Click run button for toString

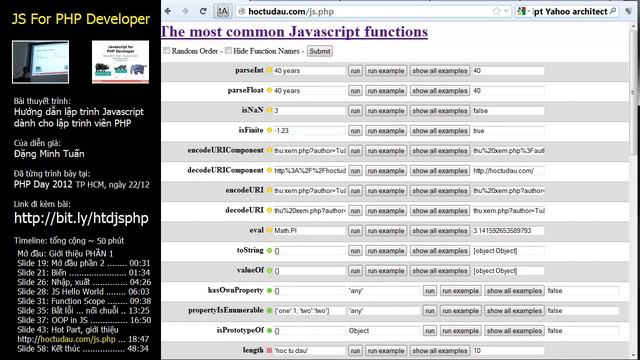coord(355,251)
